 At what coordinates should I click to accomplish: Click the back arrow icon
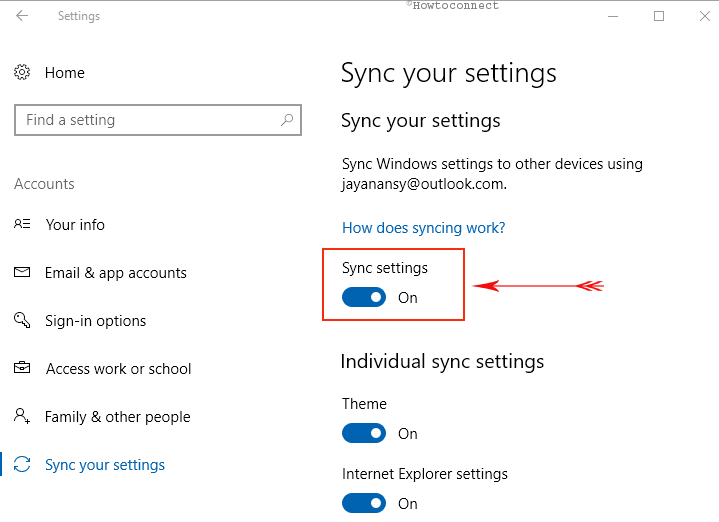22,16
